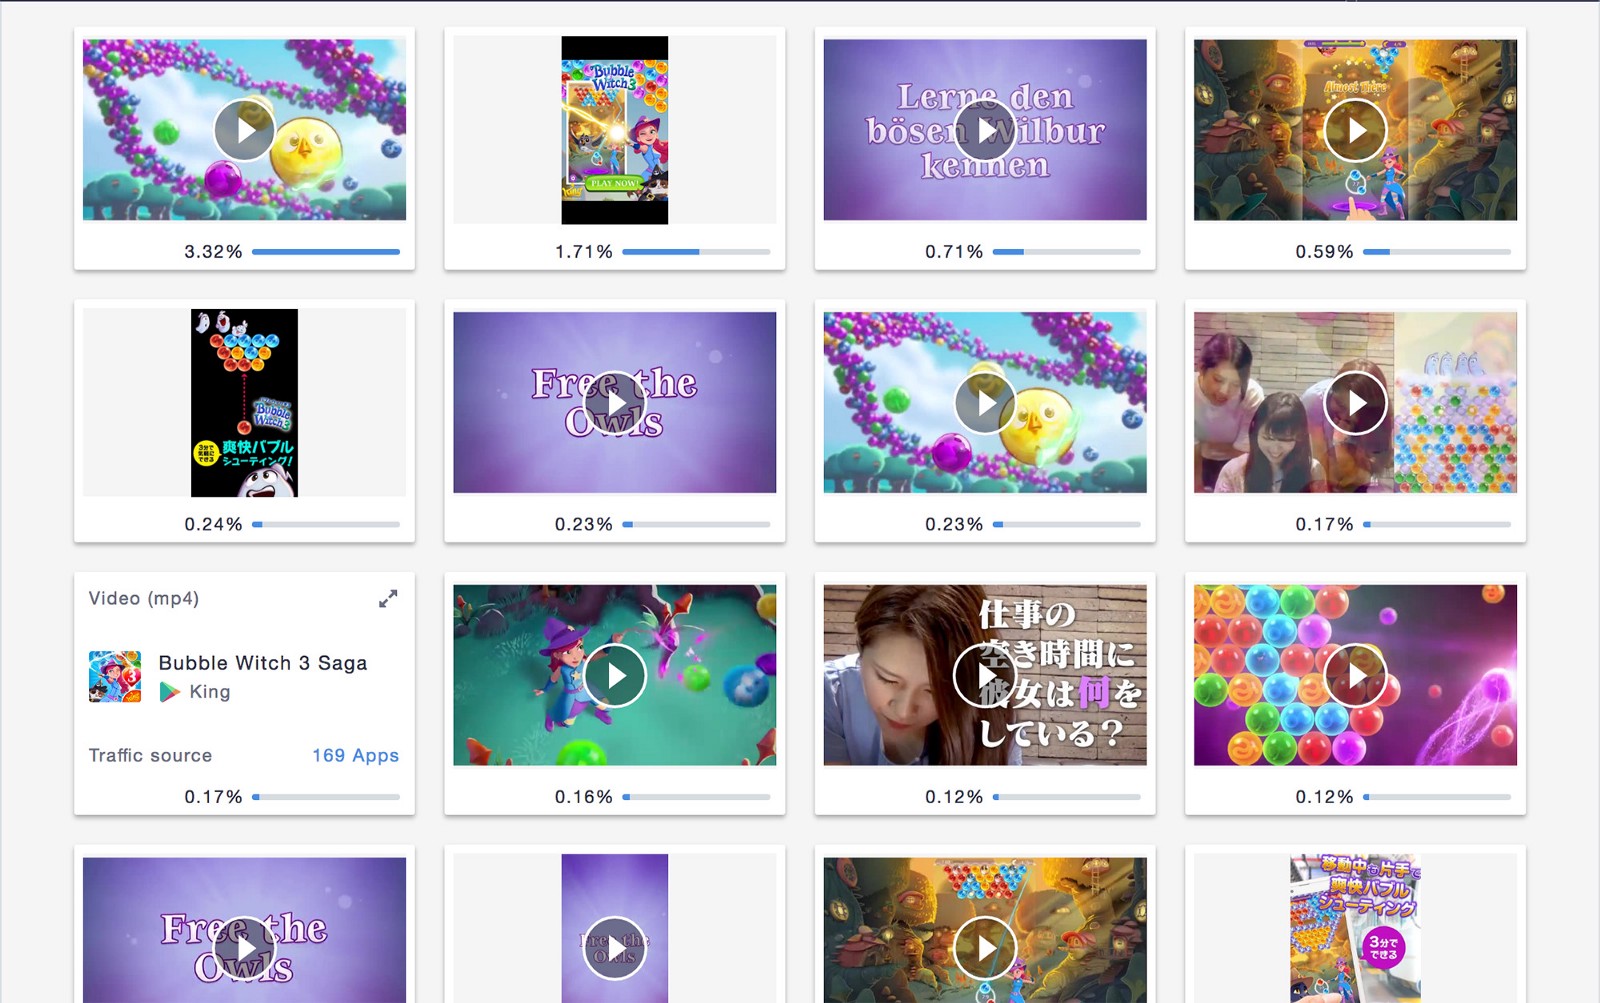1600x1003 pixels.
Task: Click the "Bubble Witch 3 Saga" title
Action: click(263, 663)
